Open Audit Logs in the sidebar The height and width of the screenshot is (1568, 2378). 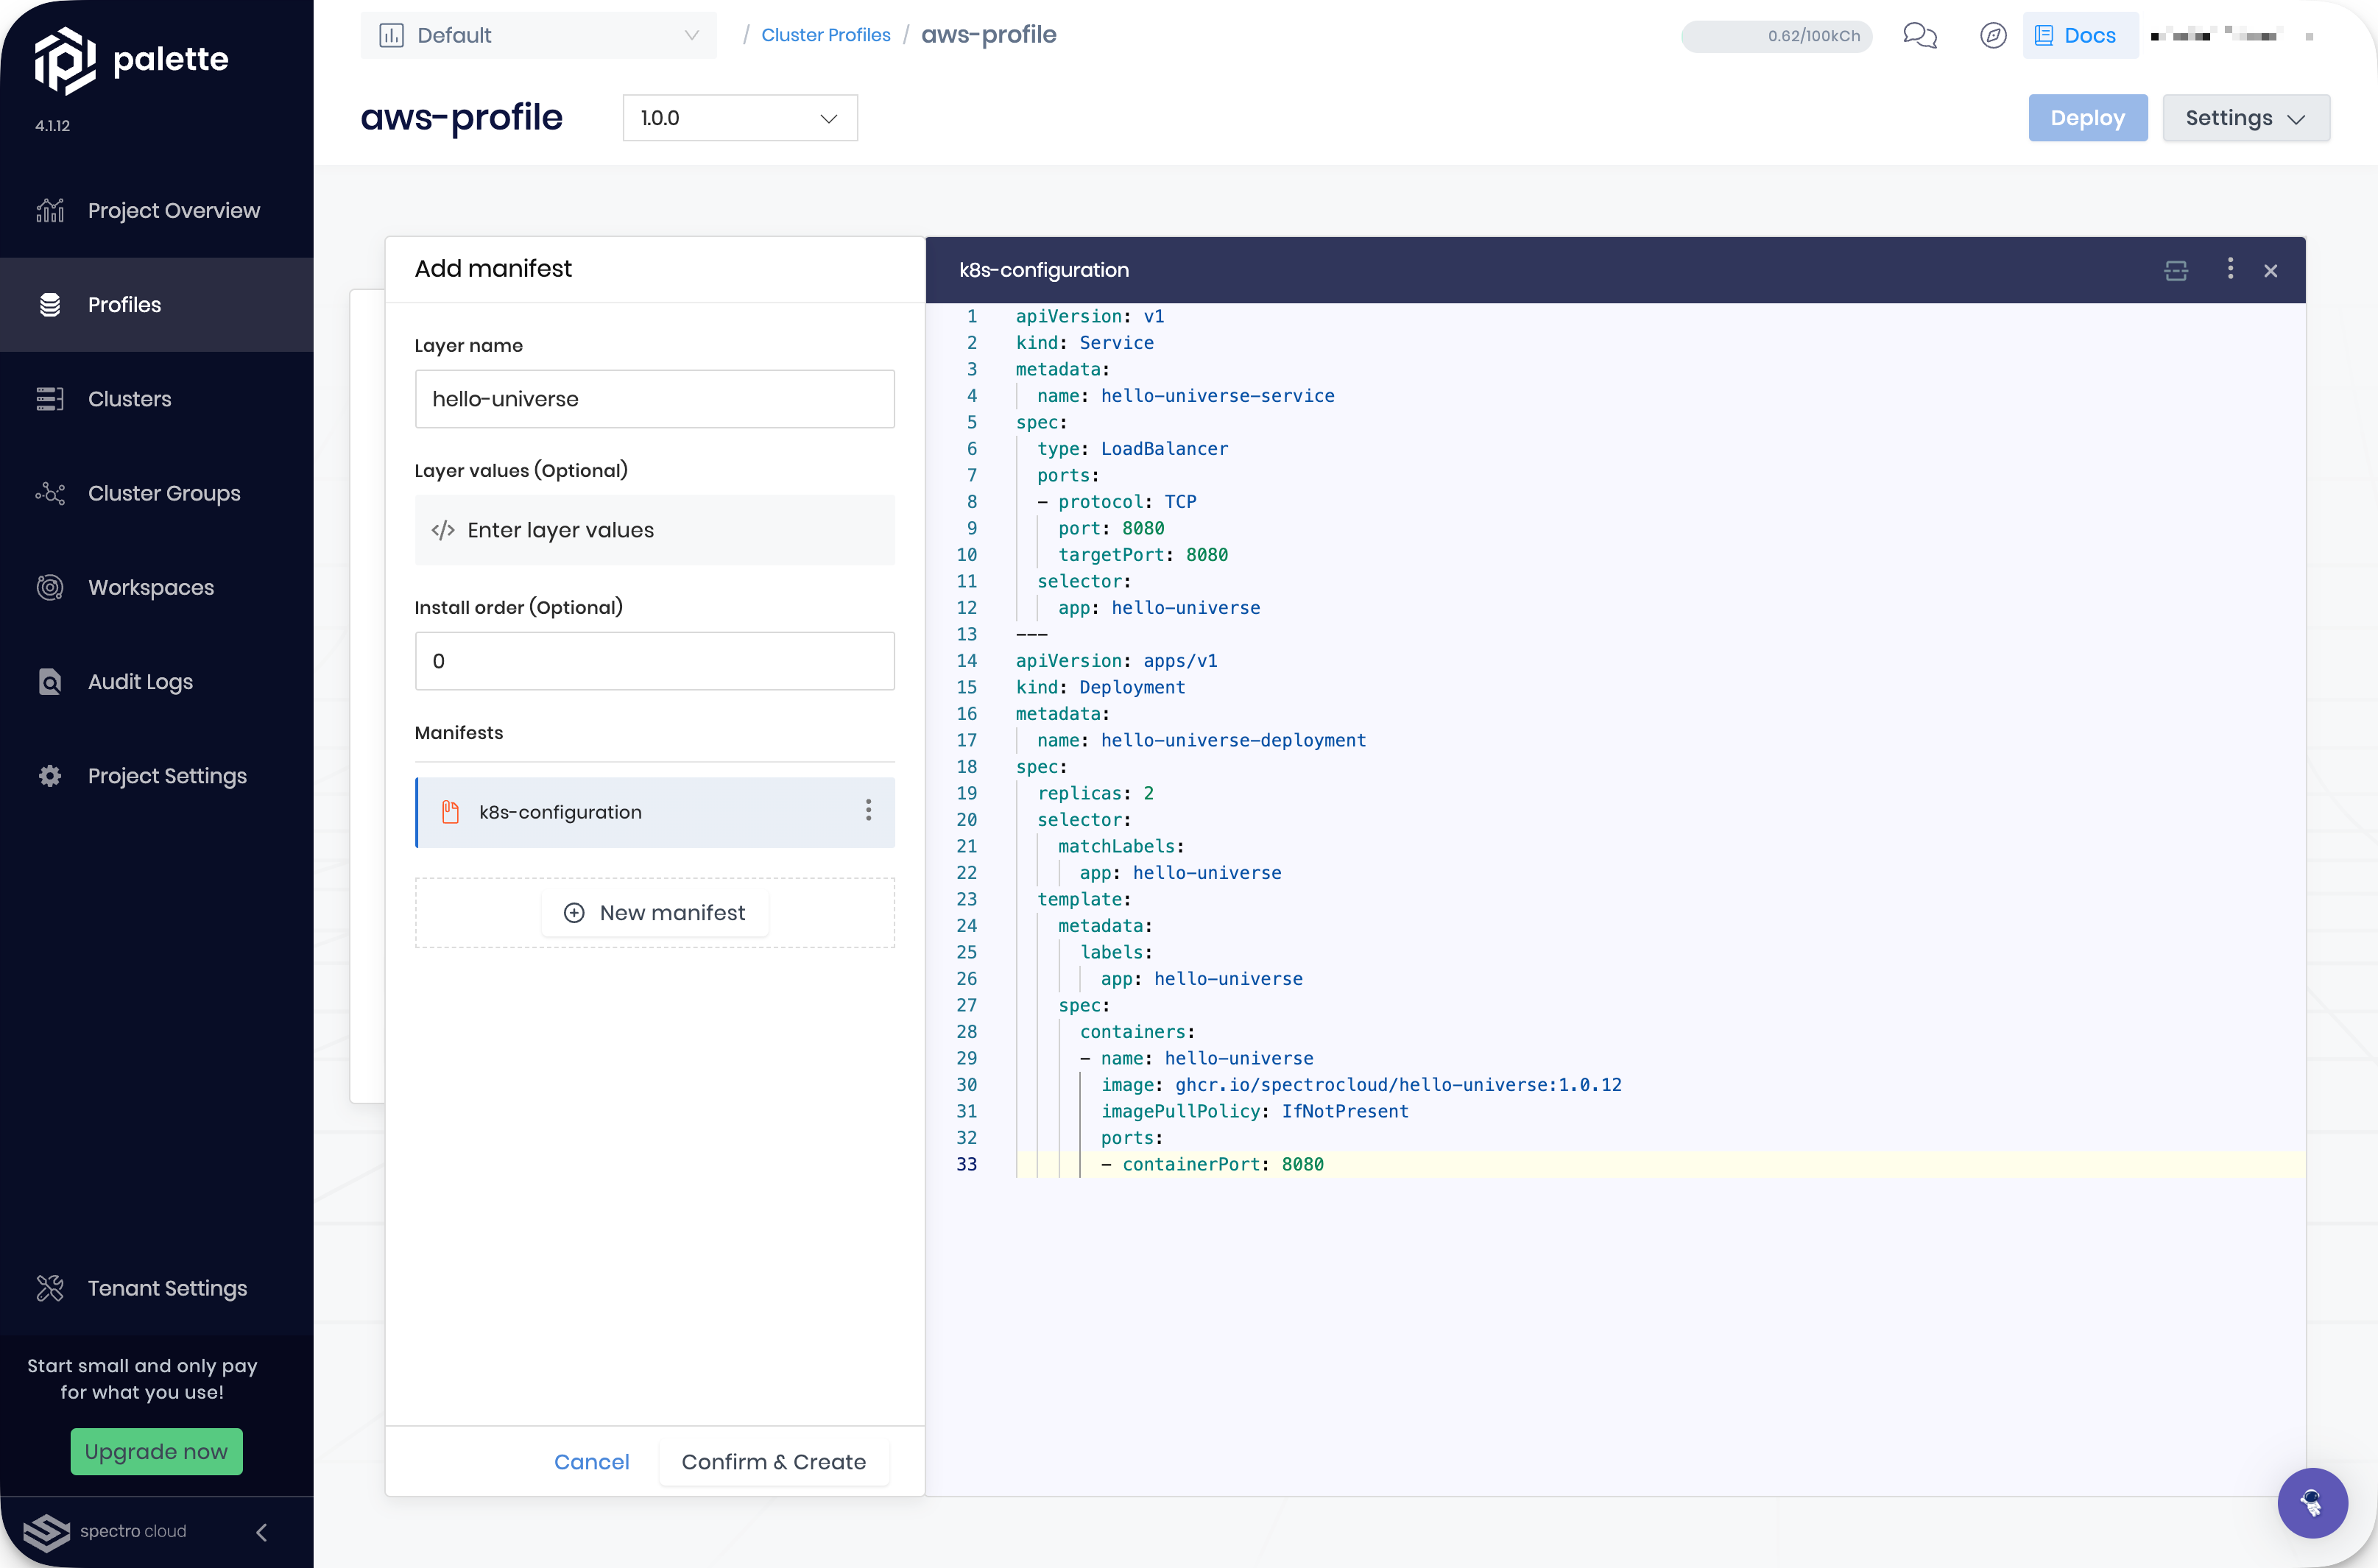tap(156, 682)
